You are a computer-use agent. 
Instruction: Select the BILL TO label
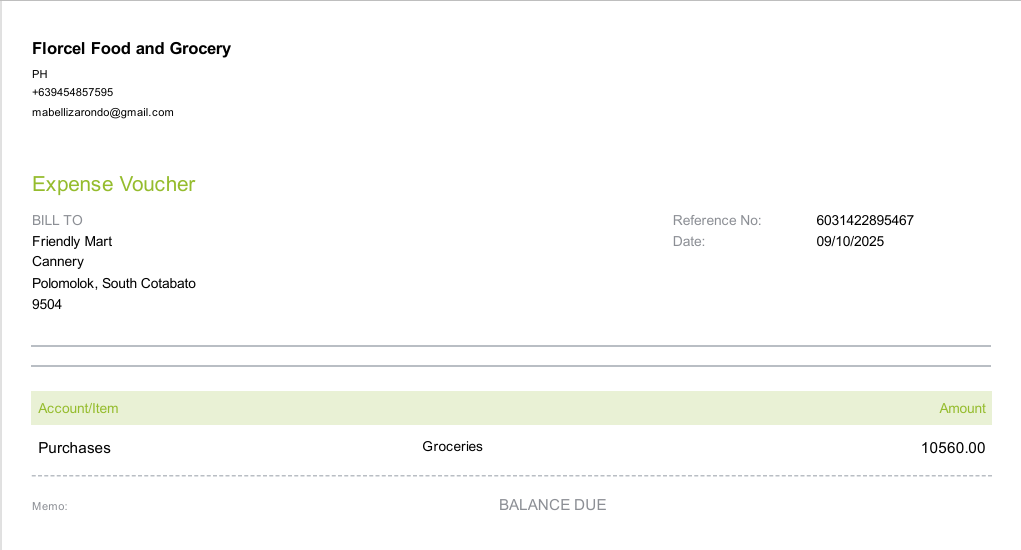pos(57,220)
